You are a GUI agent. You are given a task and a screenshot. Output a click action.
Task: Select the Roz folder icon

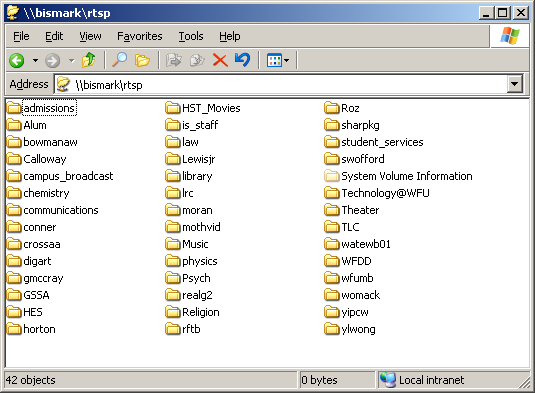[332, 108]
